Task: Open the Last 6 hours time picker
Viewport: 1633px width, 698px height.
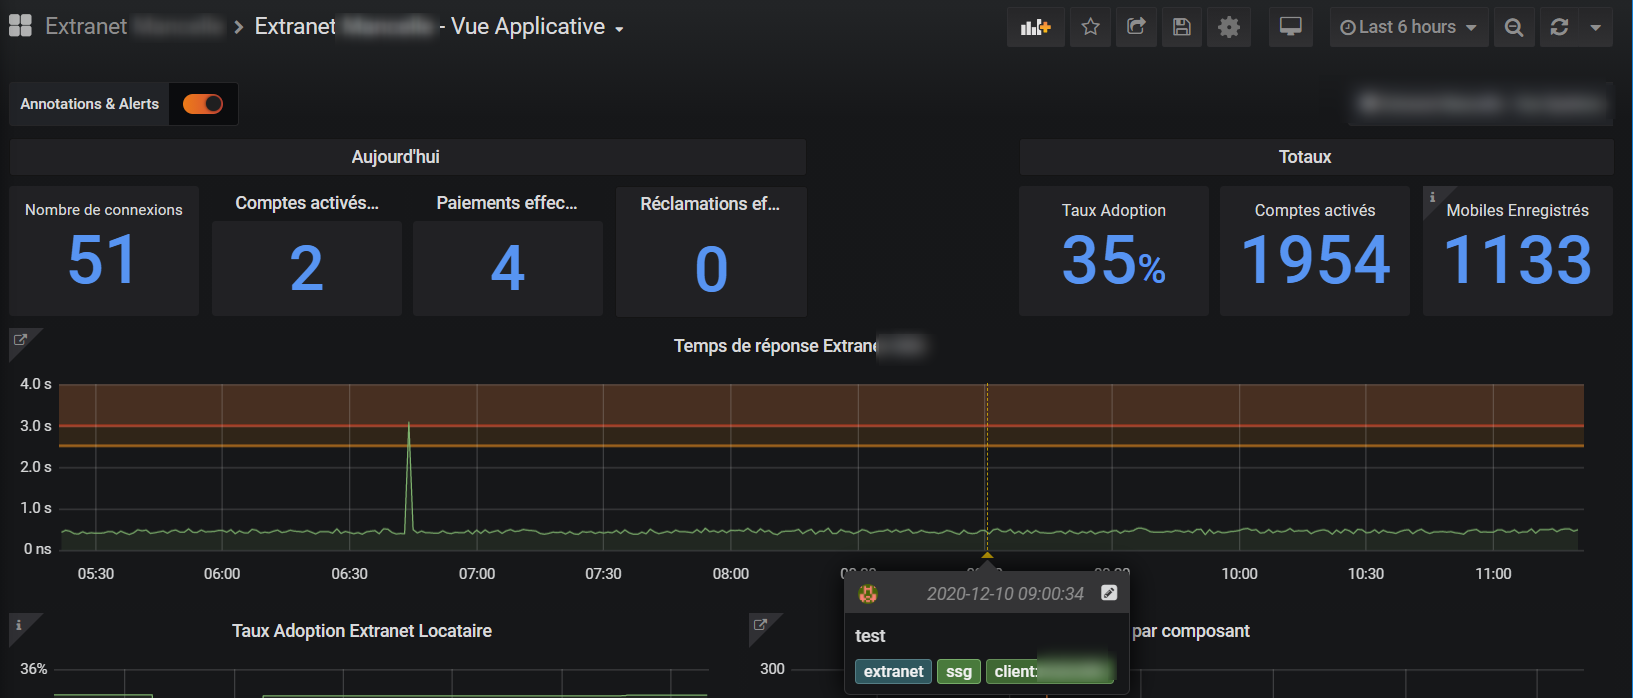Action: point(1408,27)
